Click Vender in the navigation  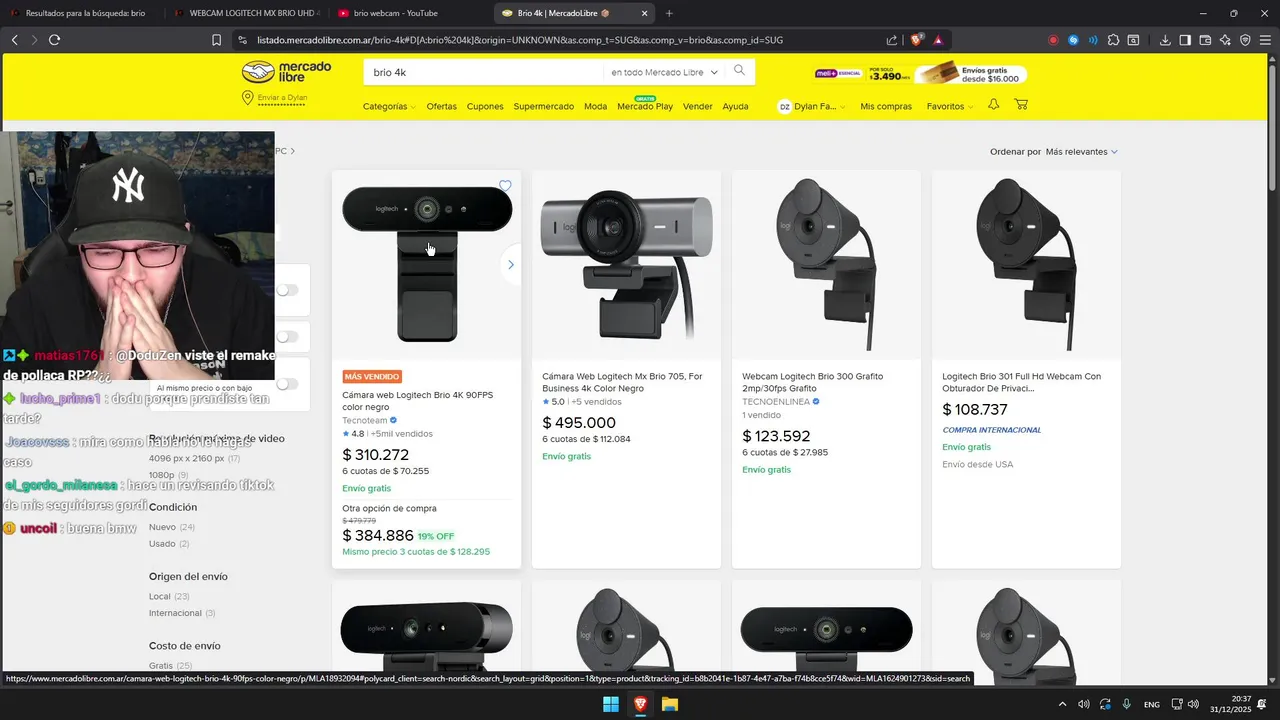coord(698,106)
